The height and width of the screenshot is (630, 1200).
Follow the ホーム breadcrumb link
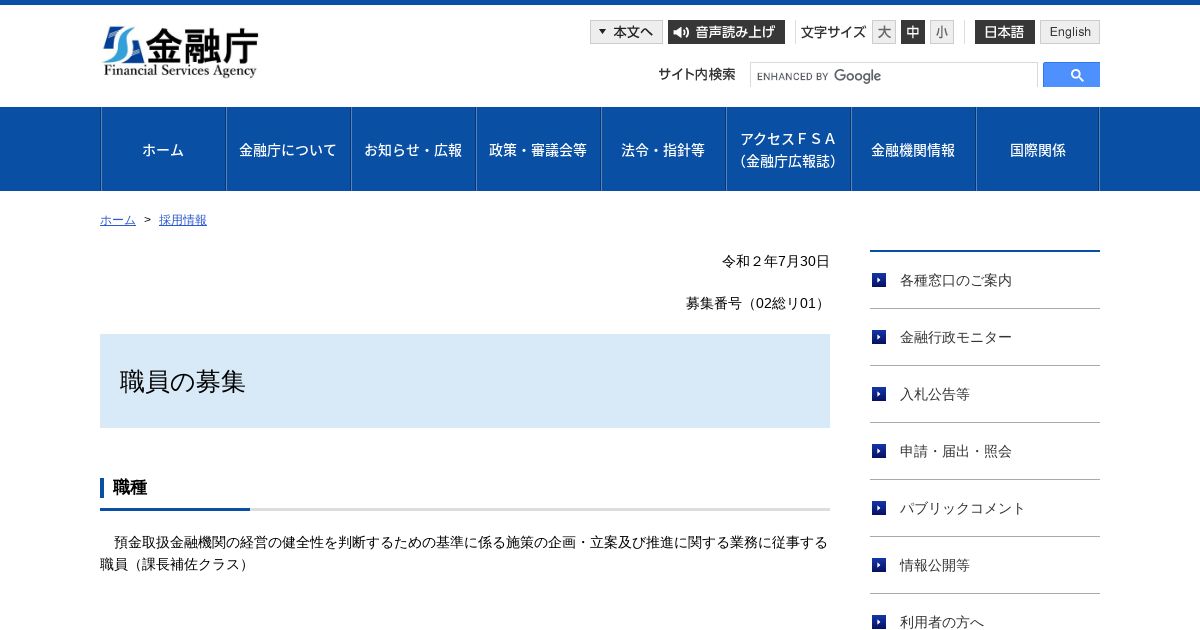pos(118,220)
